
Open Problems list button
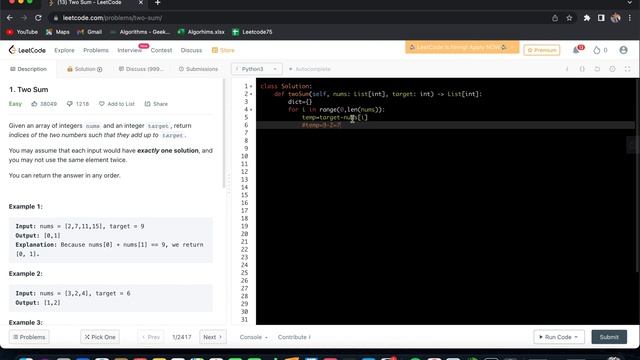click(x=29, y=337)
